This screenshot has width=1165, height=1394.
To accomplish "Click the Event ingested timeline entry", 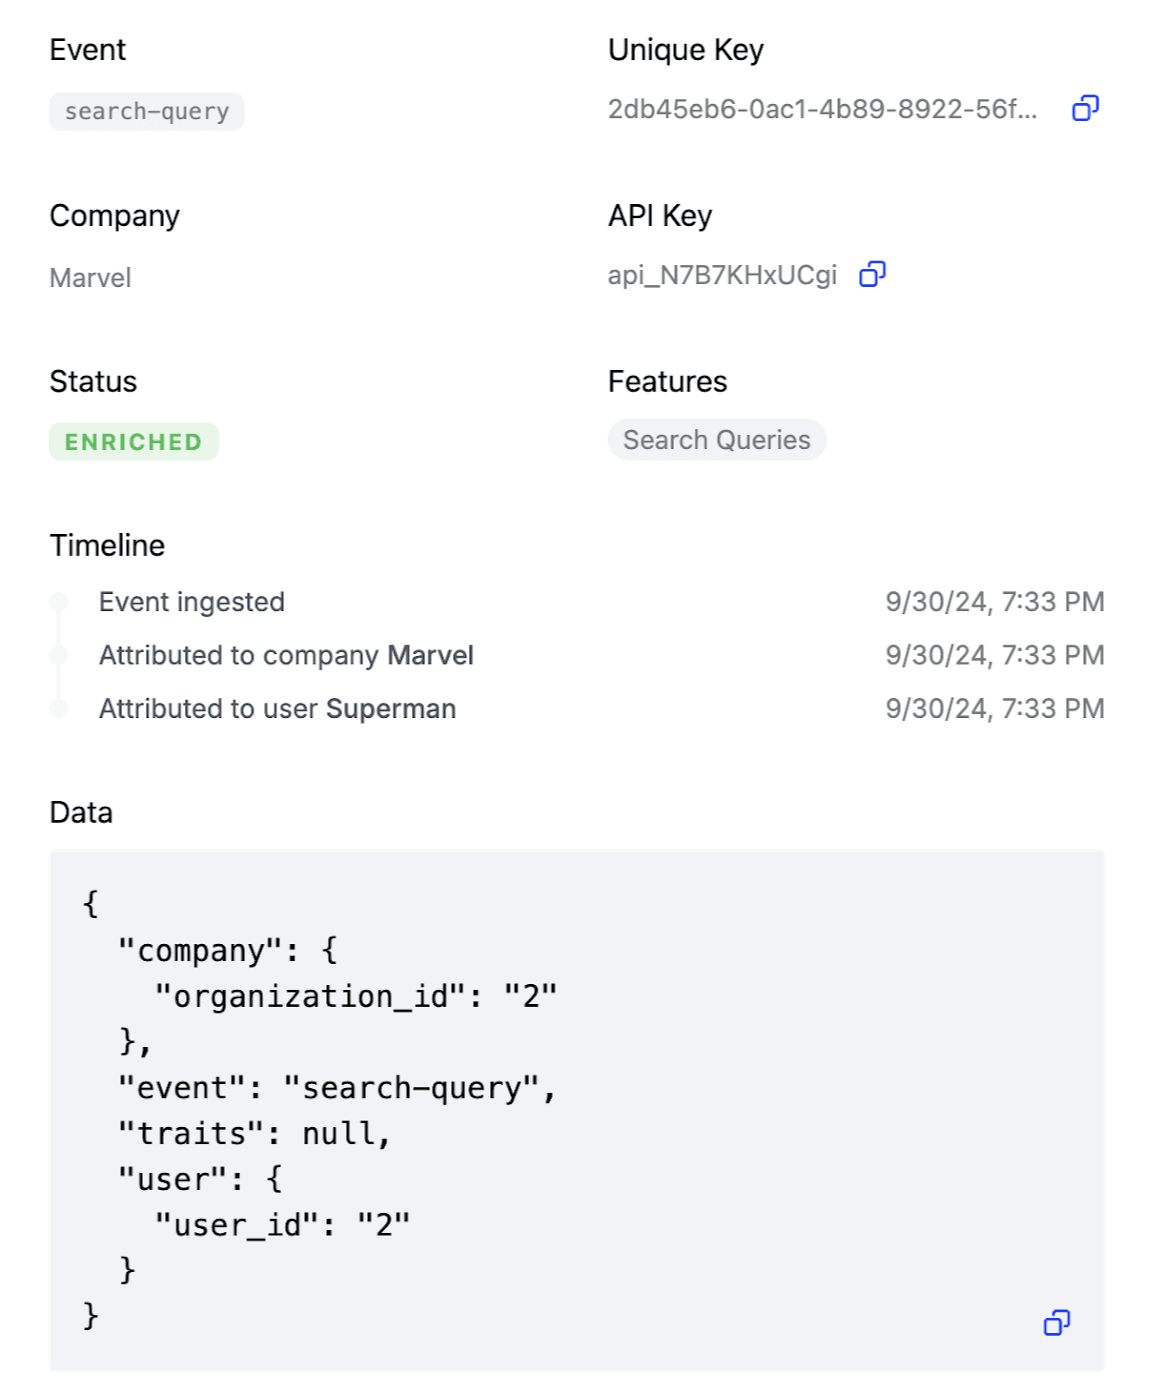I will (192, 602).
